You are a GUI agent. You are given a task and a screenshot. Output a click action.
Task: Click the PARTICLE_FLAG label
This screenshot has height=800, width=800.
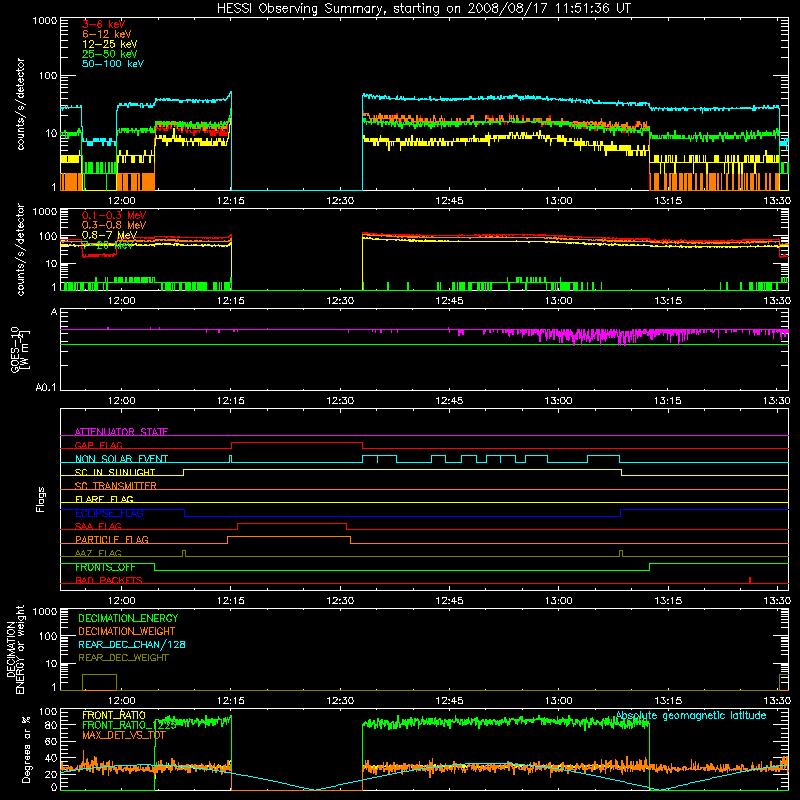112,540
